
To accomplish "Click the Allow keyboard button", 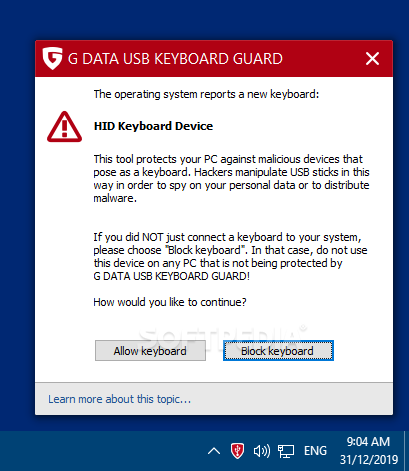I will pos(150,351).
